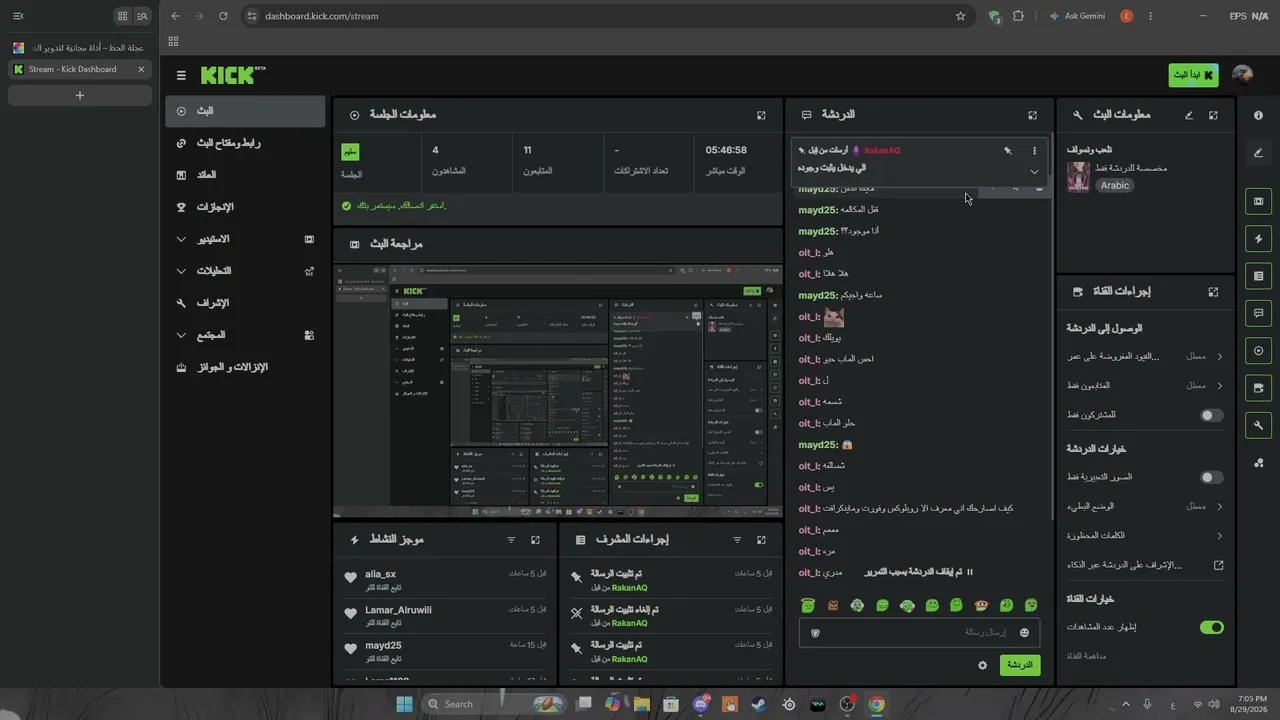Open banned words (الكلمات المحظورة) setting
This screenshot has width=1280, height=720.
(x=1145, y=536)
